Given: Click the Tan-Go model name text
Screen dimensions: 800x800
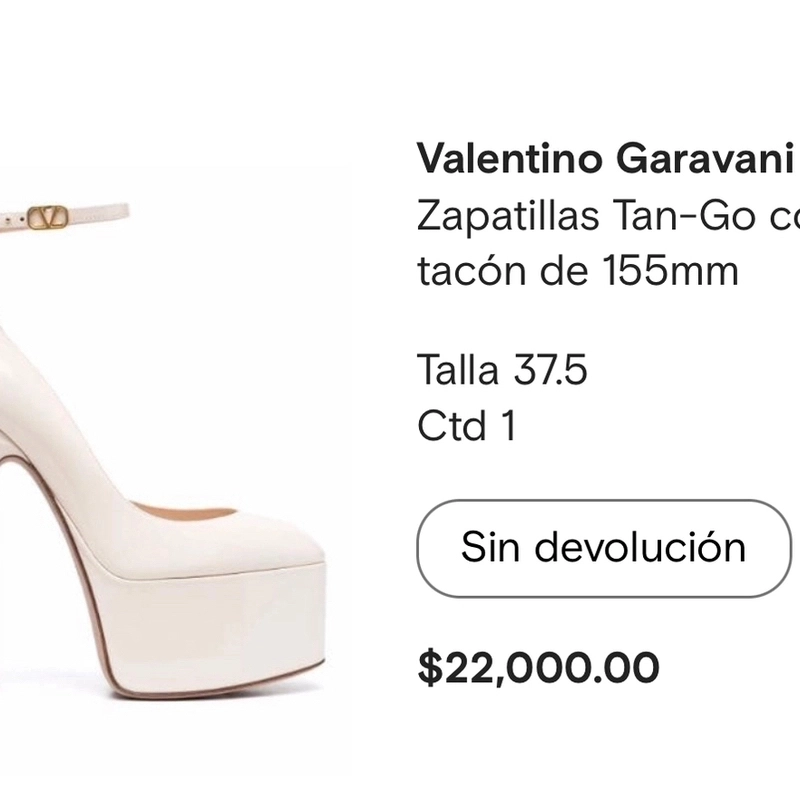Looking at the screenshot, I should [685, 216].
